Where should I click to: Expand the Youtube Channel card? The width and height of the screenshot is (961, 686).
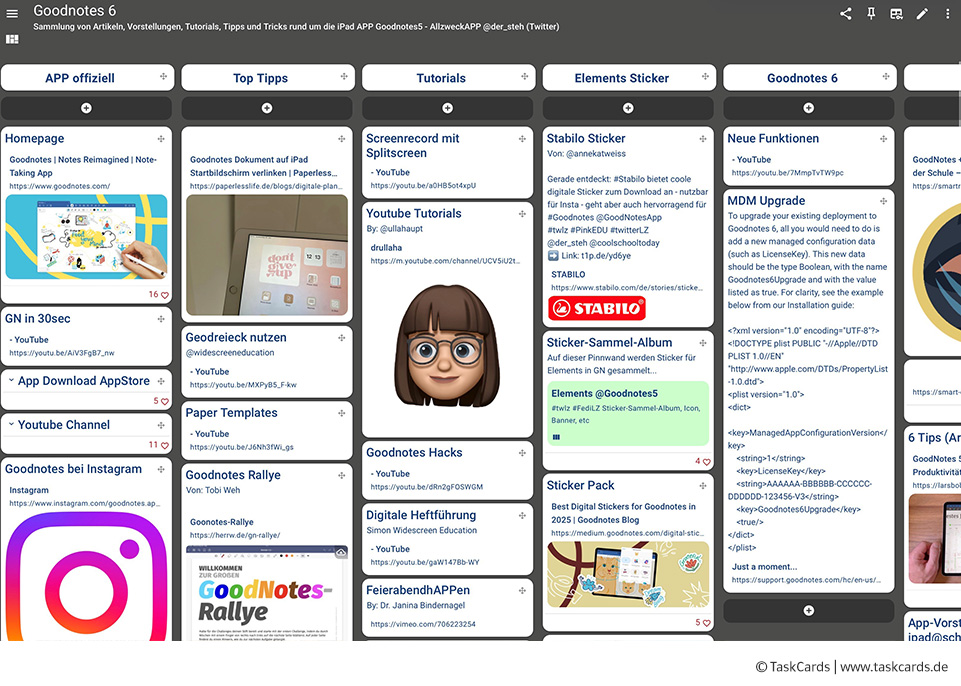[11, 424]
